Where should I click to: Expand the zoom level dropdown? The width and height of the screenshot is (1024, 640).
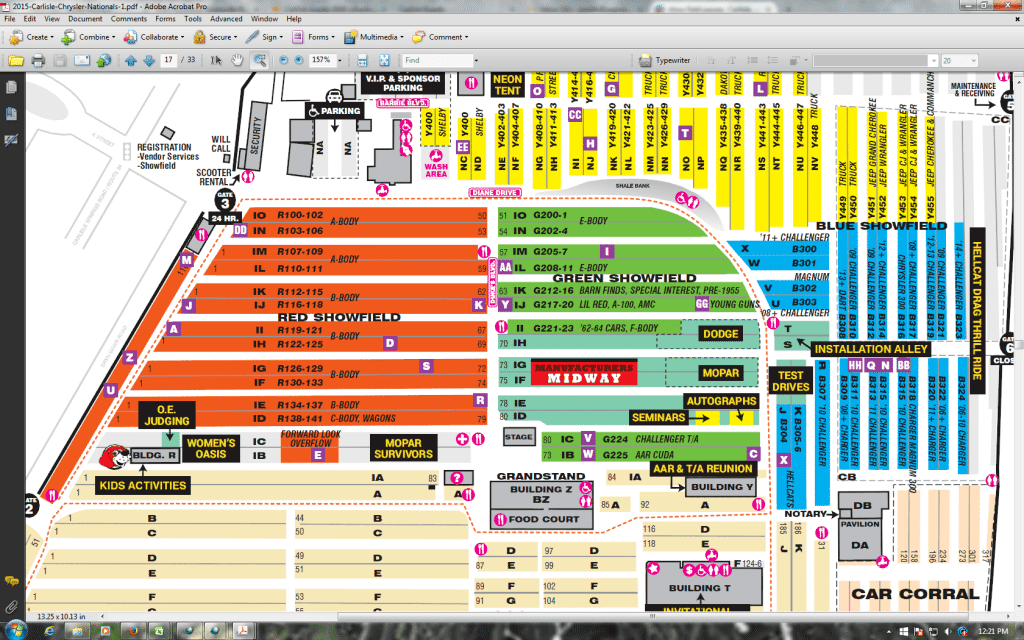(x=340, y=61)
